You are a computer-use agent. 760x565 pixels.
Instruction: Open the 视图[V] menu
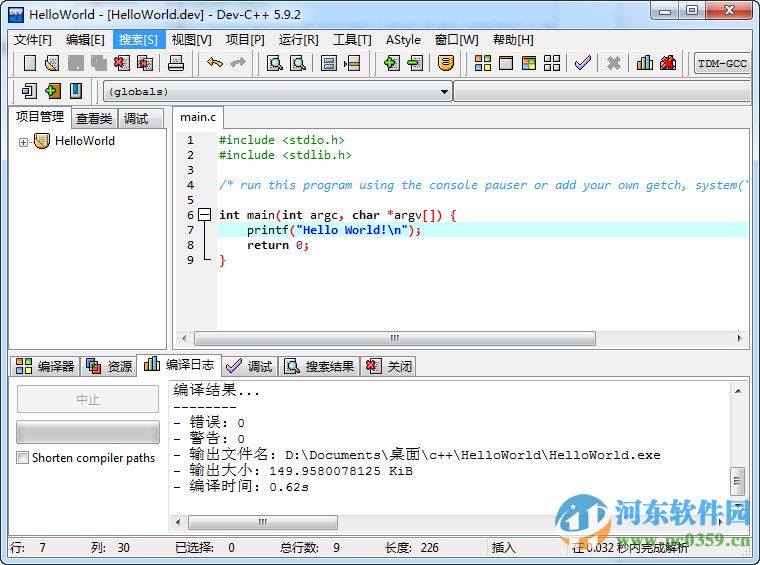[191, 40]
